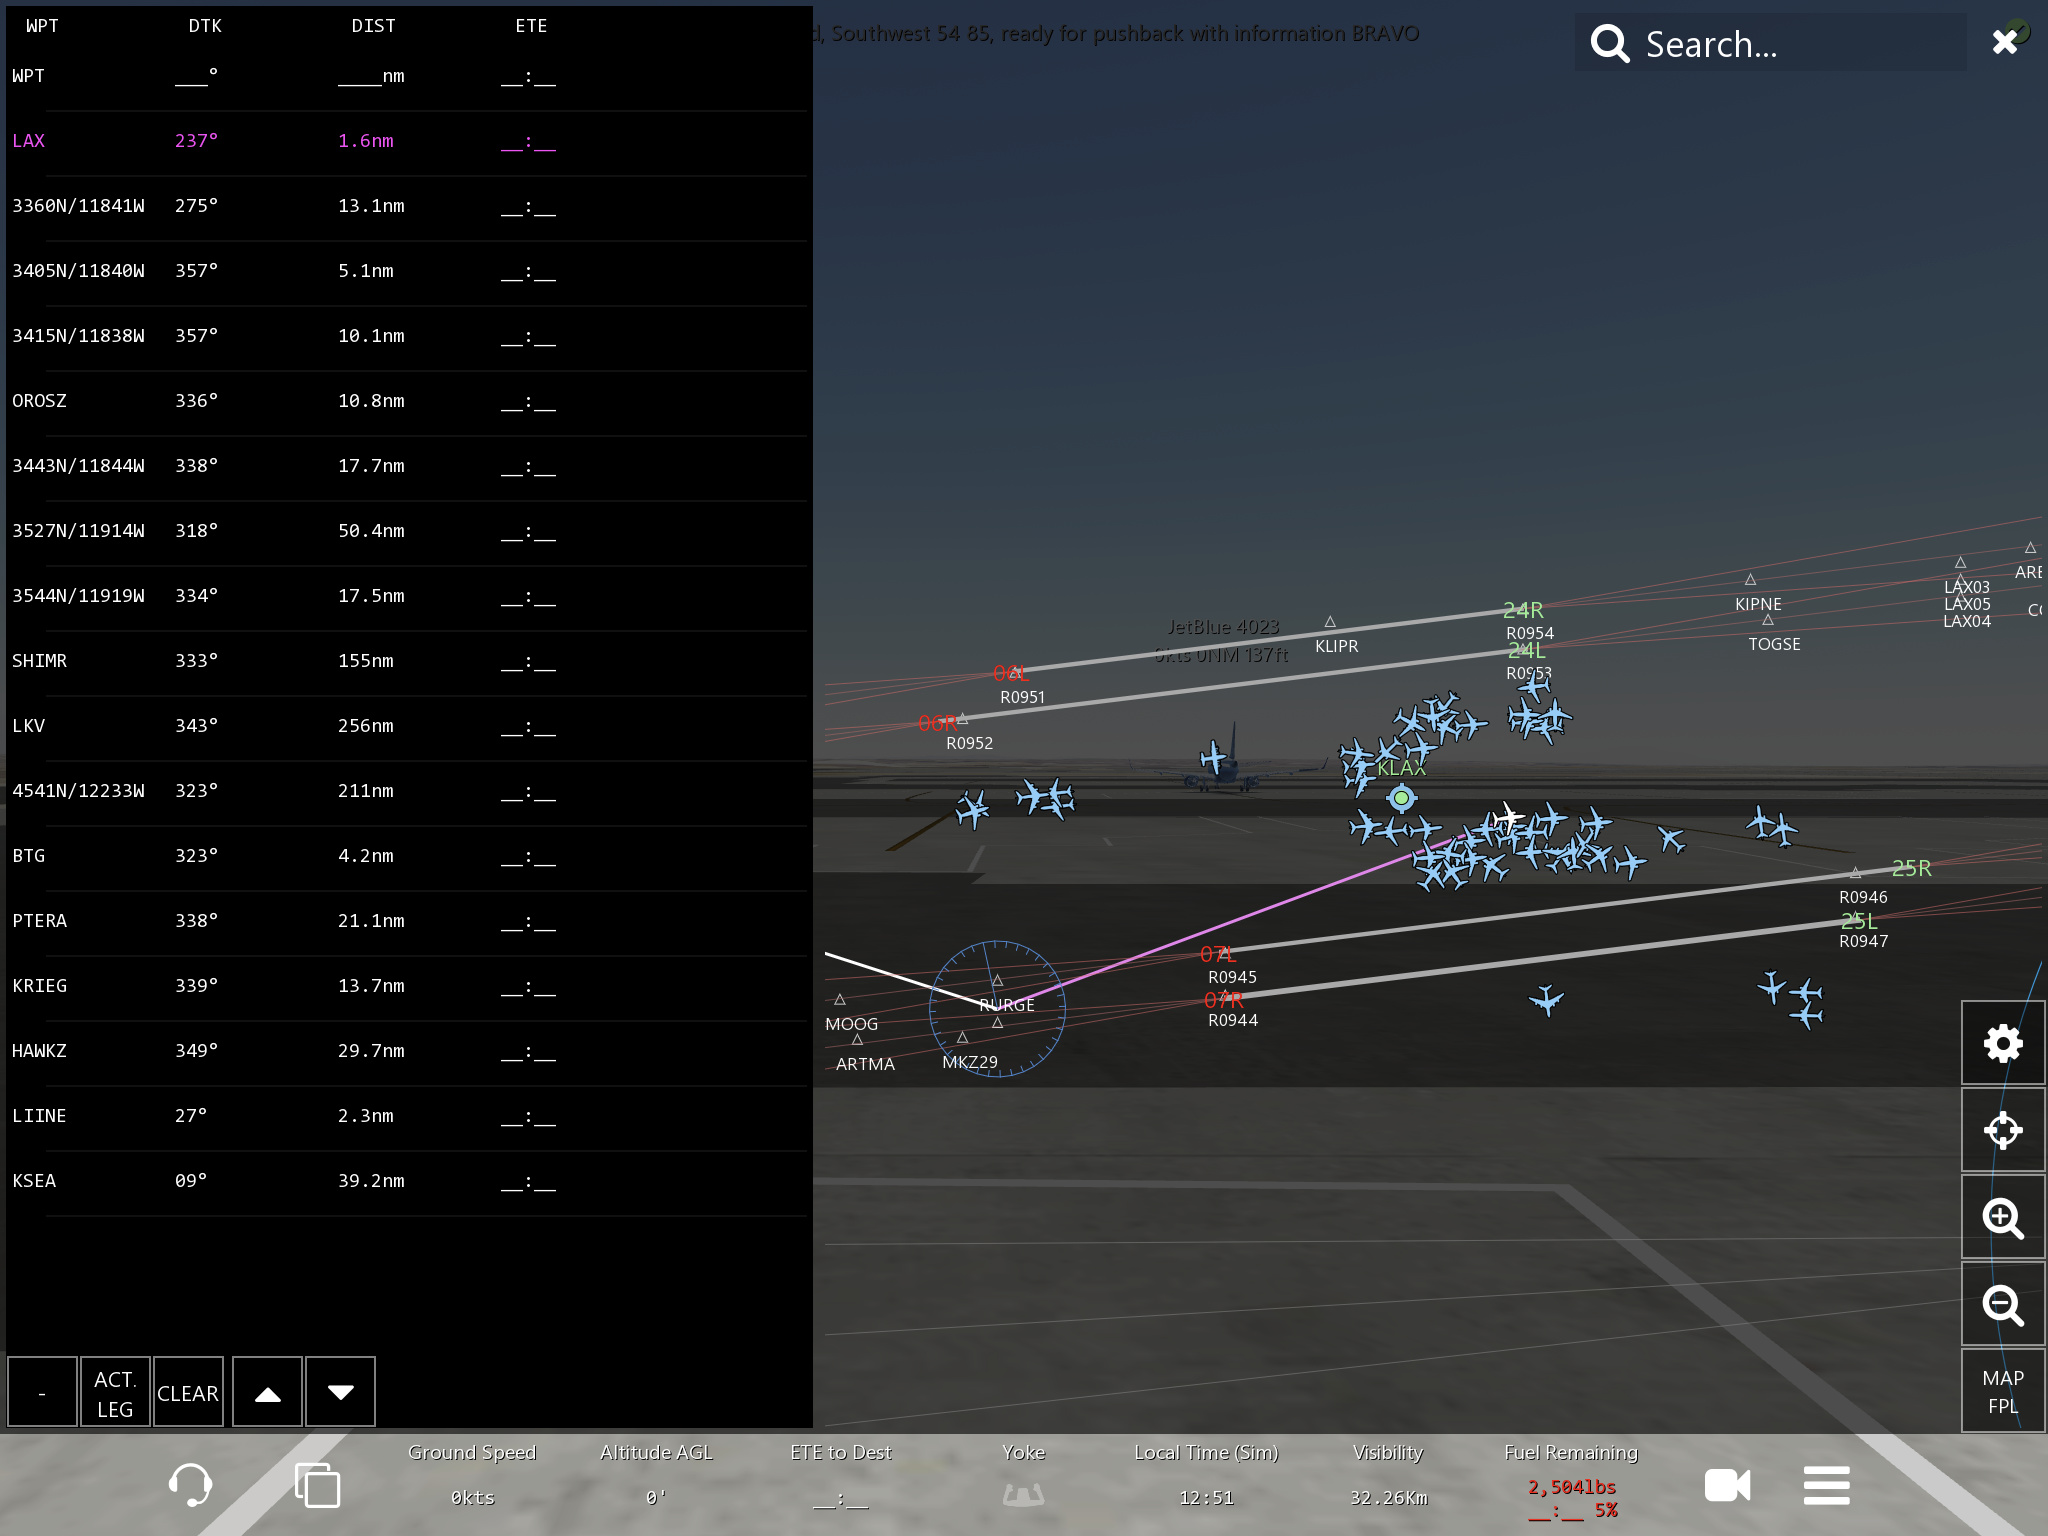Open the ATC headset icon
This screenshot has height=1536, width=2048.
(x=190, y=1484)
